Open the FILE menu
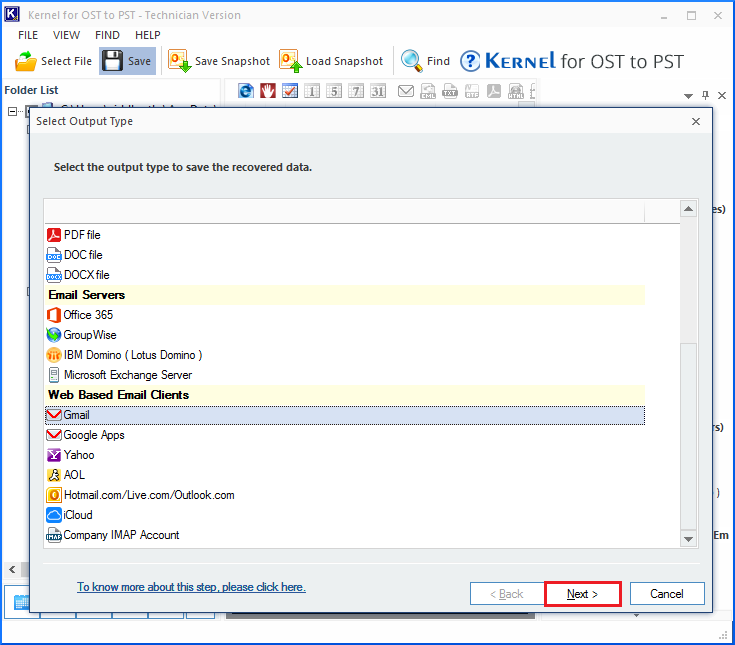735x645 pixels. click(28, 35)
